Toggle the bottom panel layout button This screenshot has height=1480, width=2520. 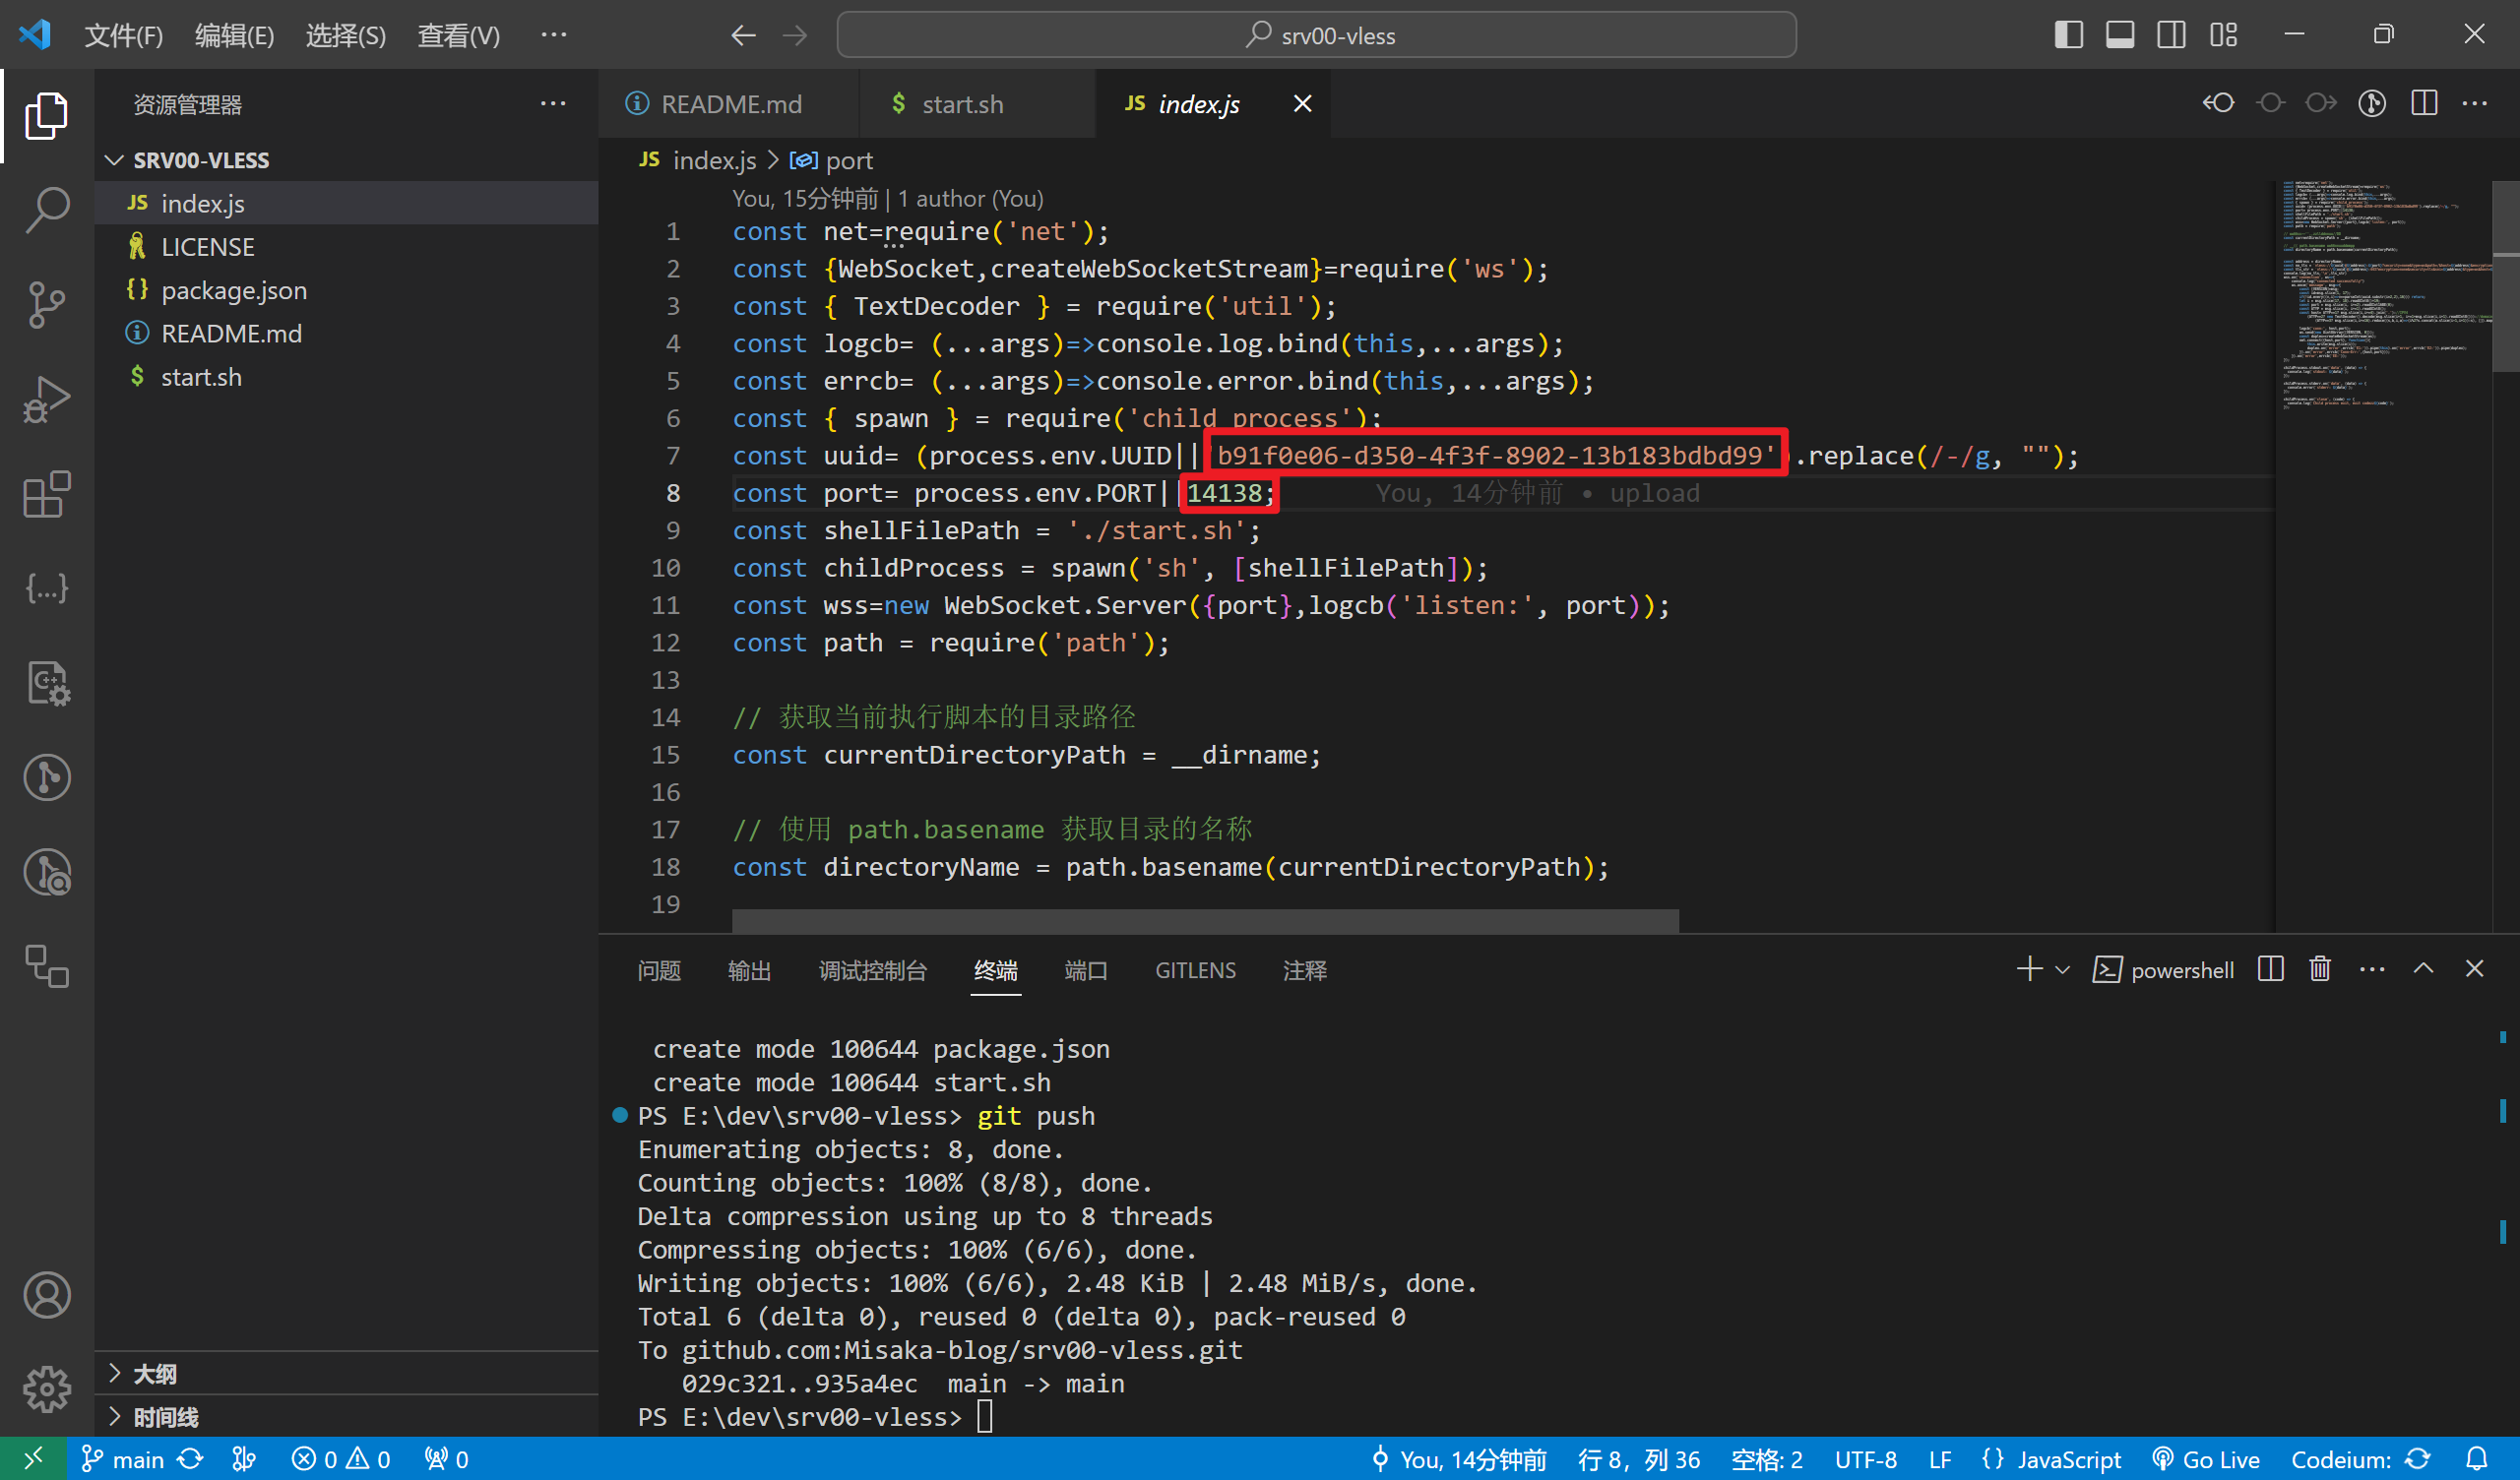[x=2119, y=35]
